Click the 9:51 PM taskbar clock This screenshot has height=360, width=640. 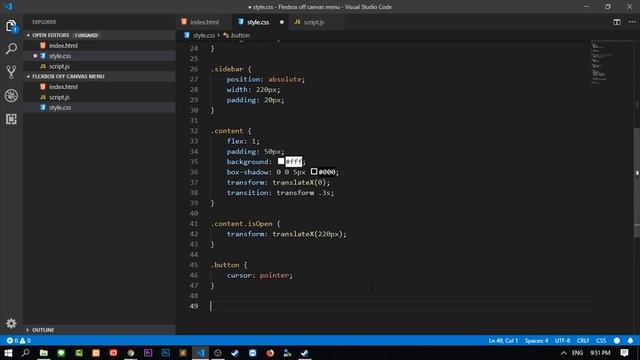[600, 353]
